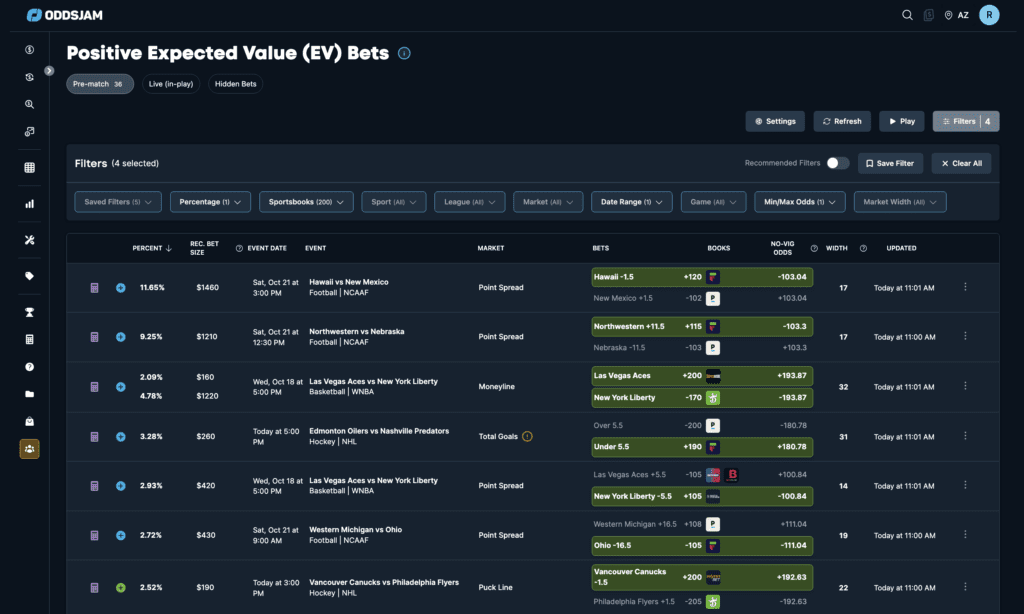The image size is (1024, 614).
Task: Open the calculator for the Northwestern vs Nebraska row
Action: point(94,337)
